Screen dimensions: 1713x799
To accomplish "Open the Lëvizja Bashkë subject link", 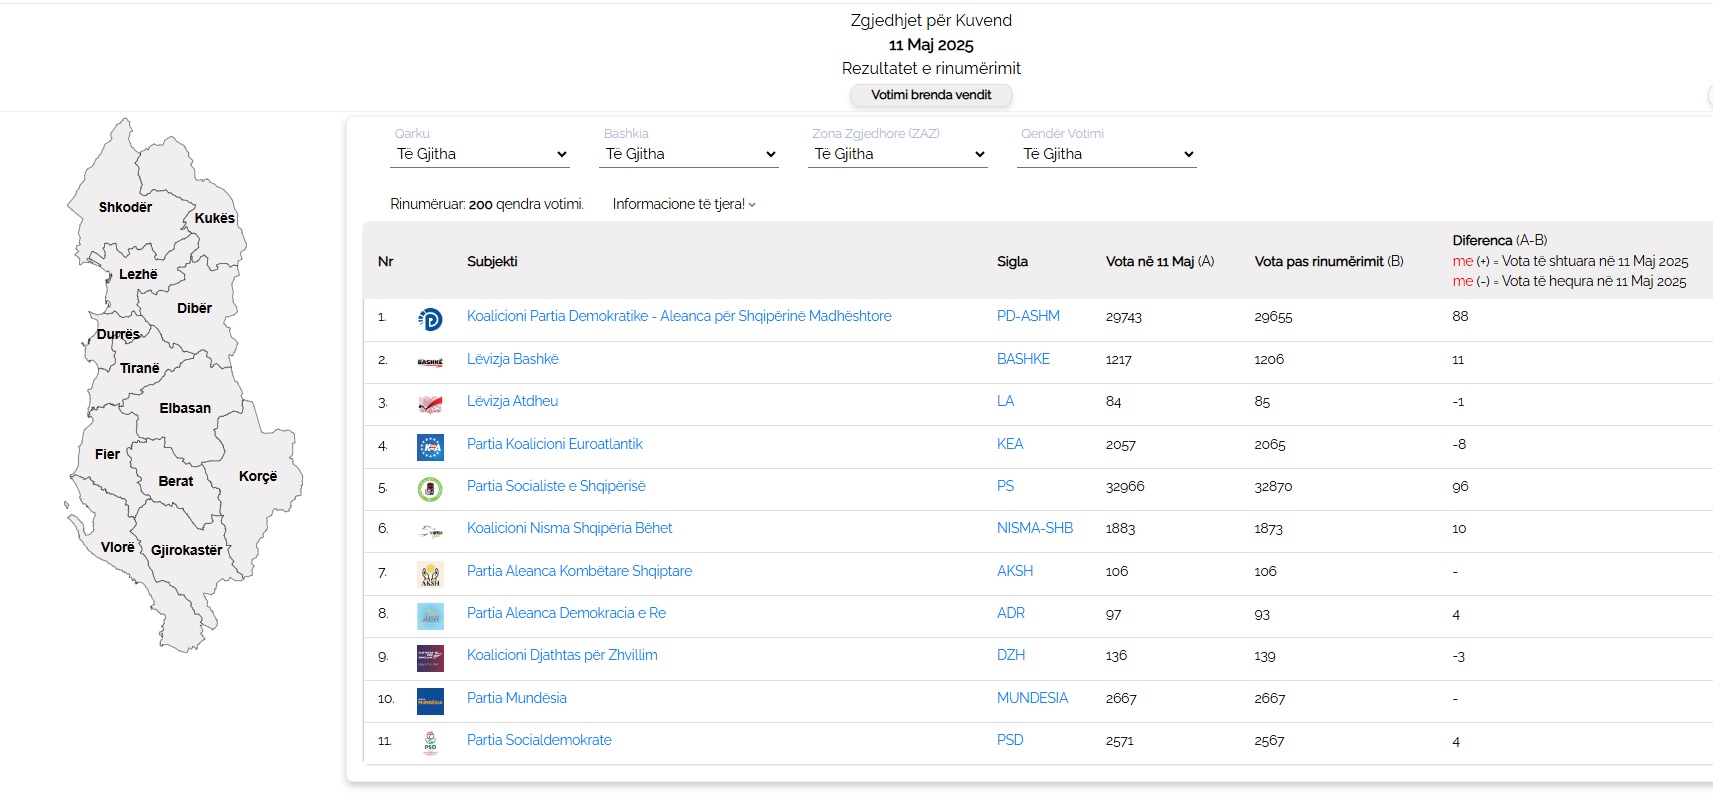I will [x=513, y=359].
